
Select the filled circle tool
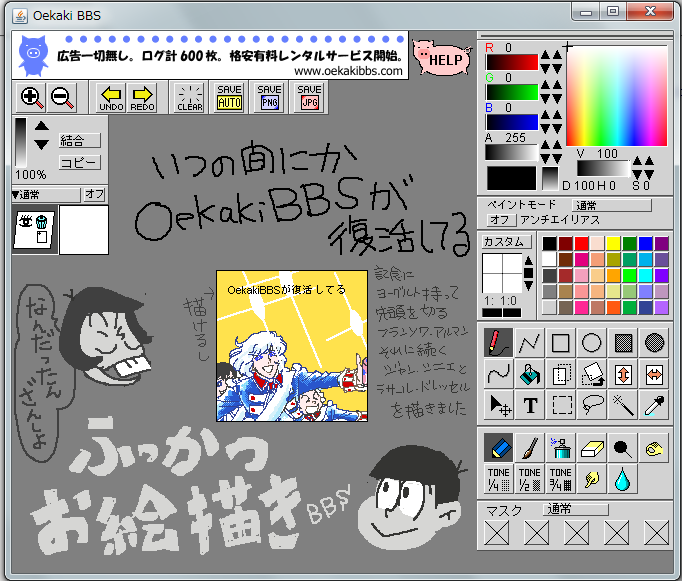pyautogui.click(x=654, y=343)
